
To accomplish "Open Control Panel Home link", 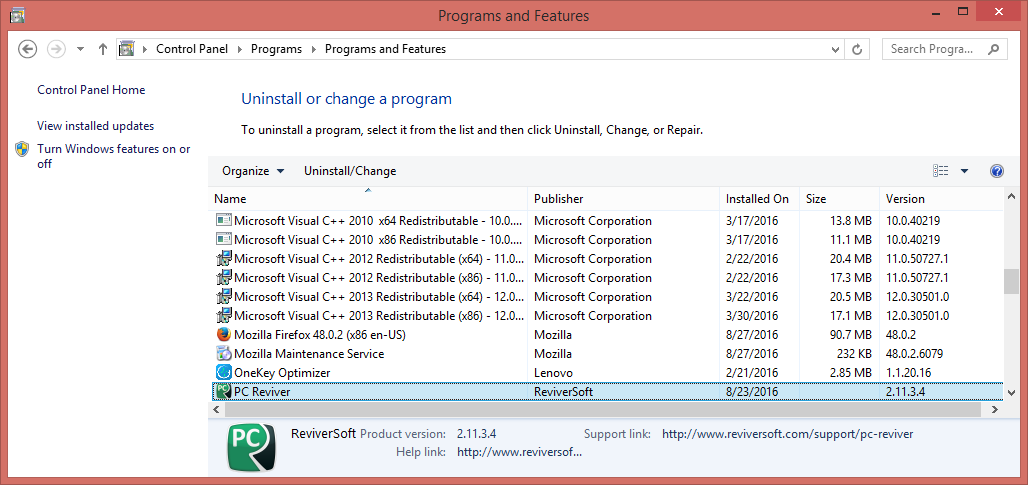I will (91, 90).
